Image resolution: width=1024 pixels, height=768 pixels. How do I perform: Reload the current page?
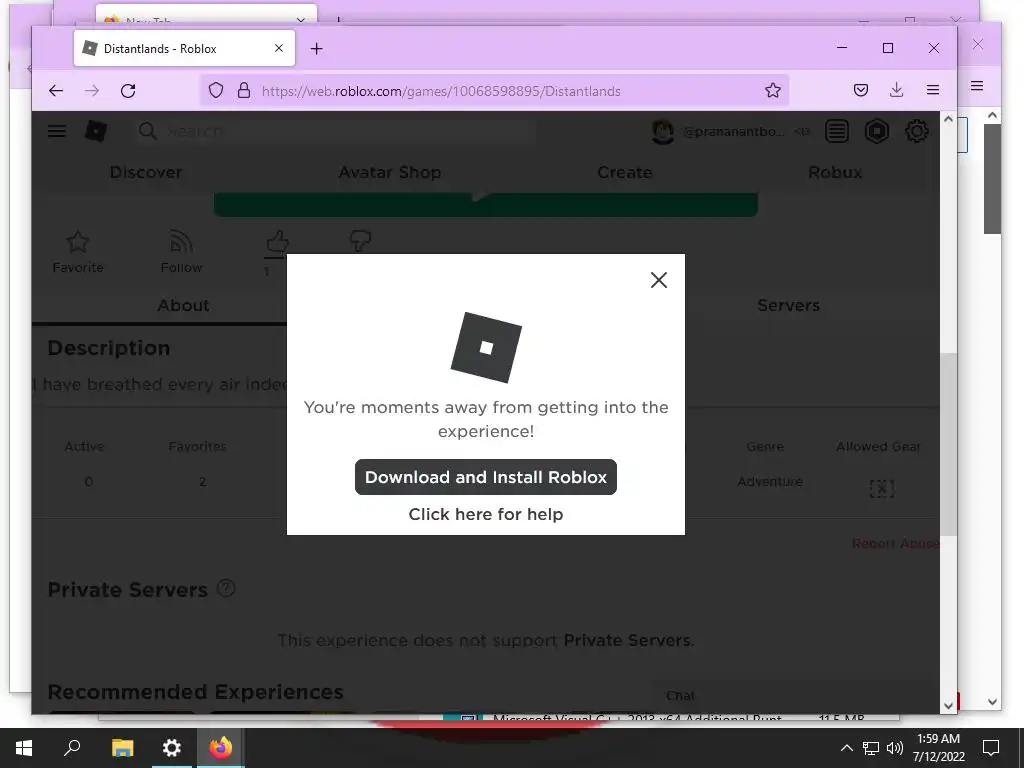click(128, 91)
